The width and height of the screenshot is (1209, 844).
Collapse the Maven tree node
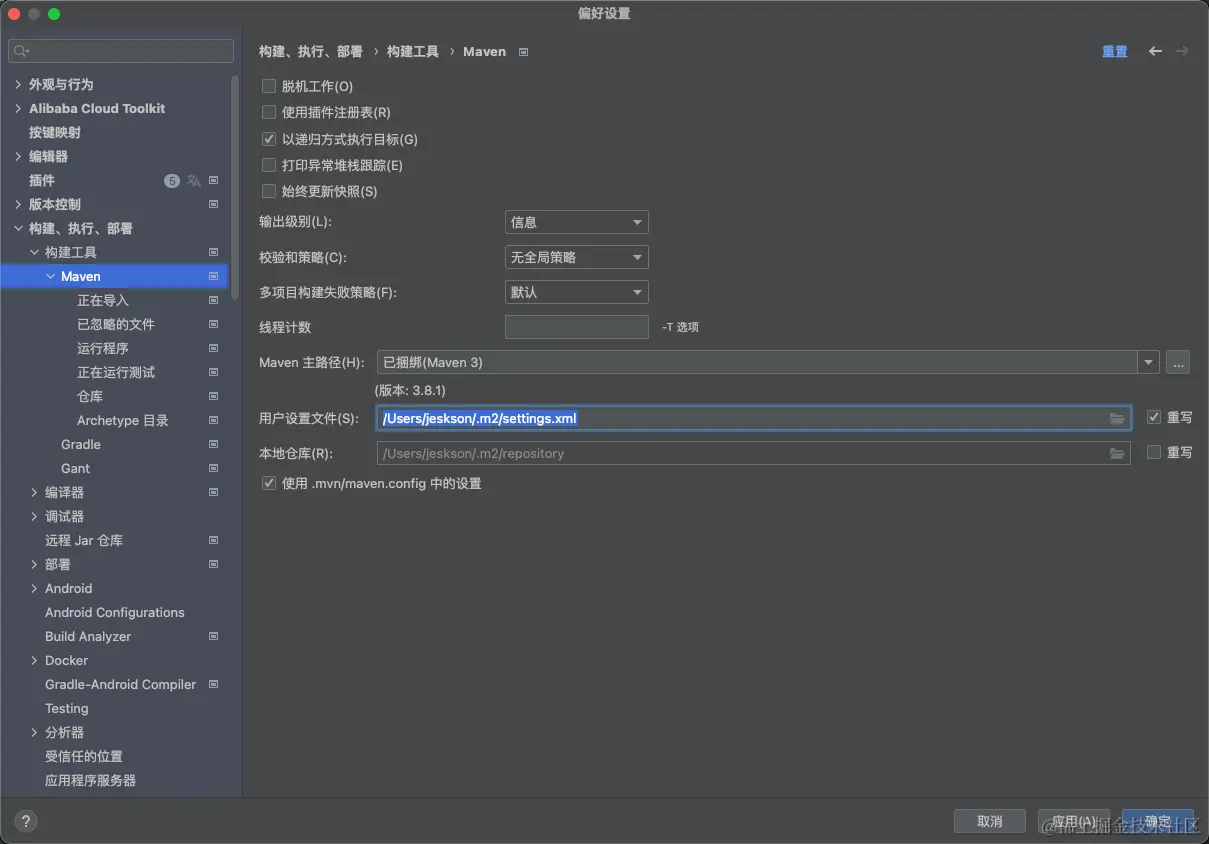click(x=50, y=277)
